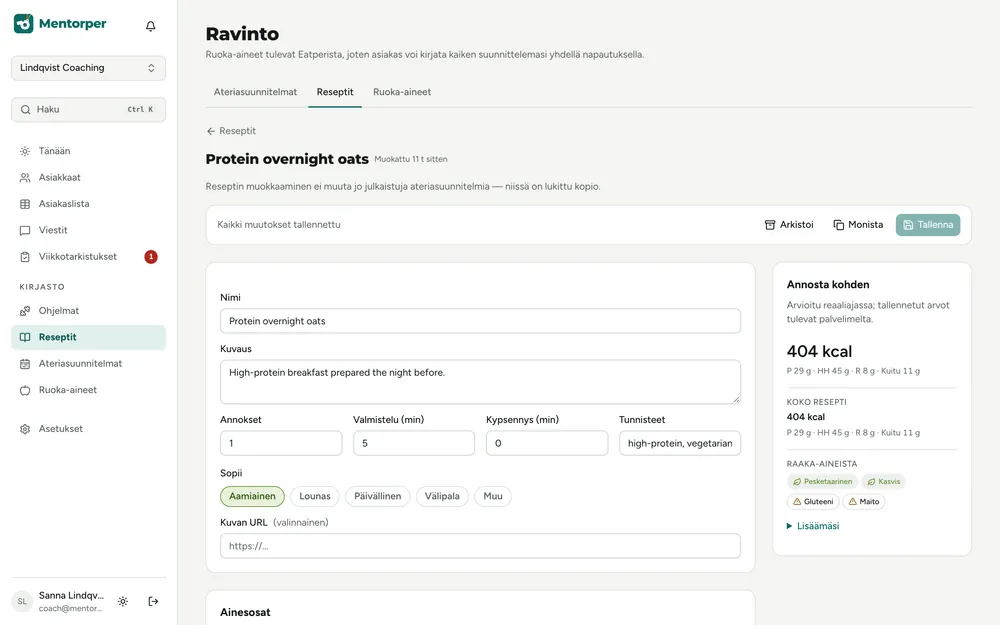Select the Reseptit tab
Image resolution: width=1000 pixels, height=625 pixels.
[335, 92]
